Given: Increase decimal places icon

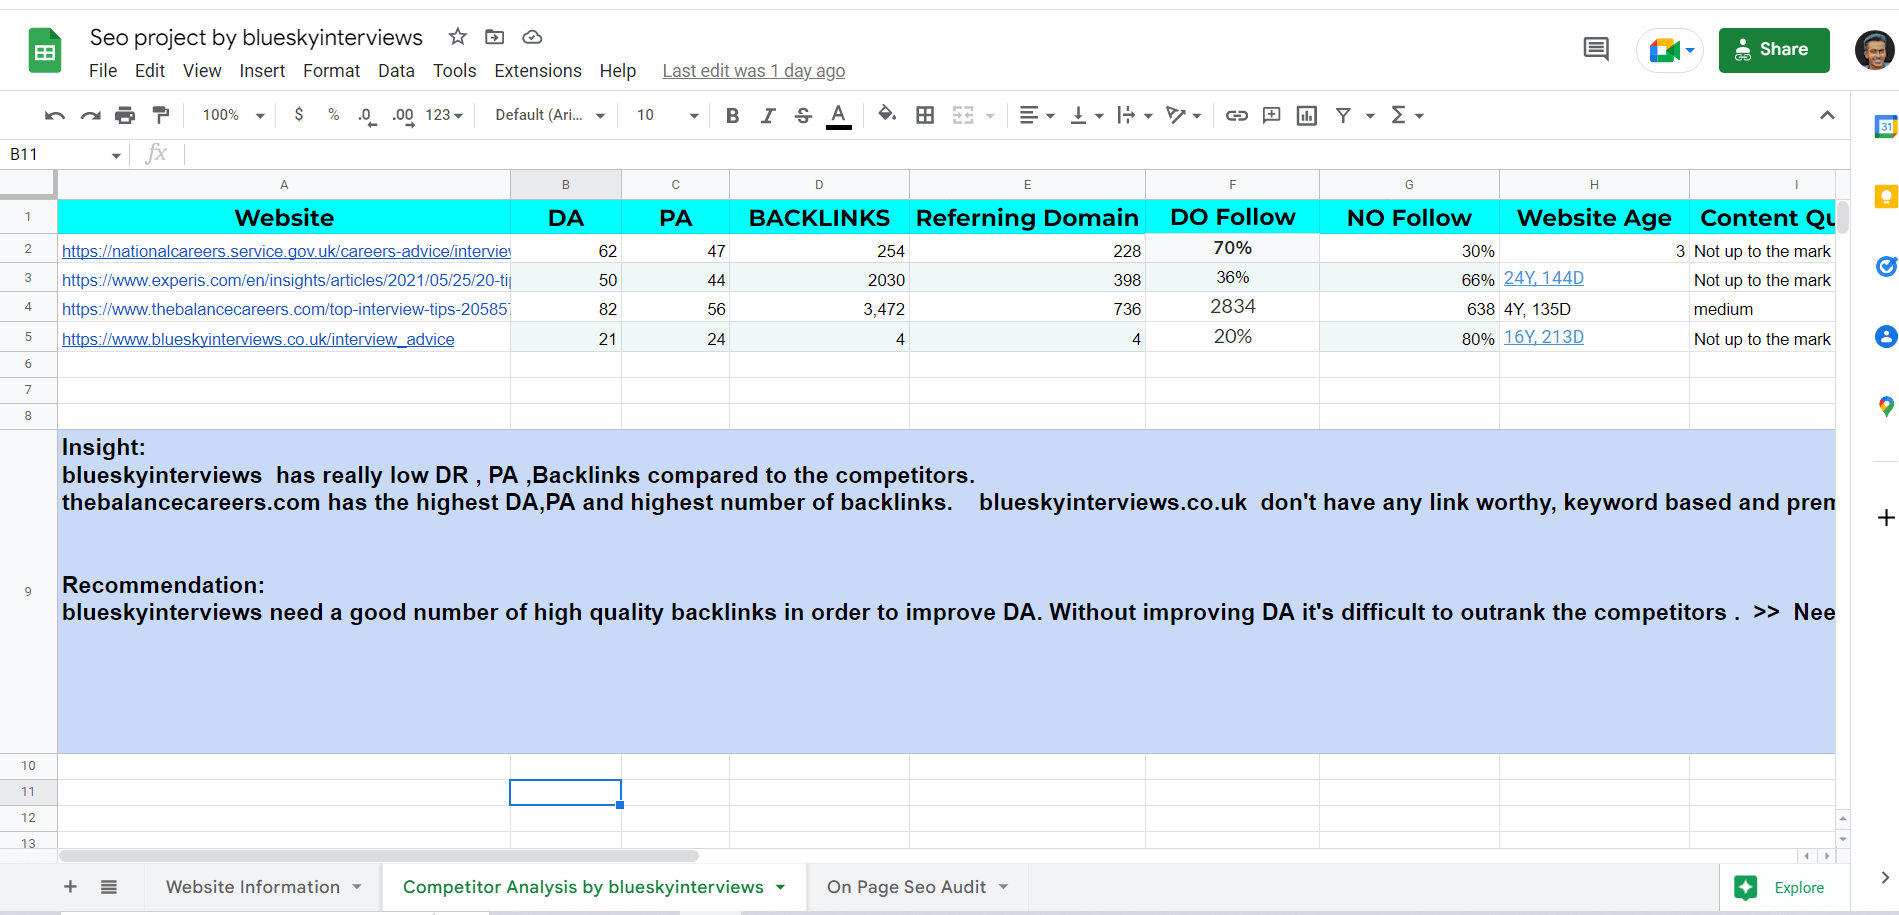Looking at the screenshot, I should (403, 116).
